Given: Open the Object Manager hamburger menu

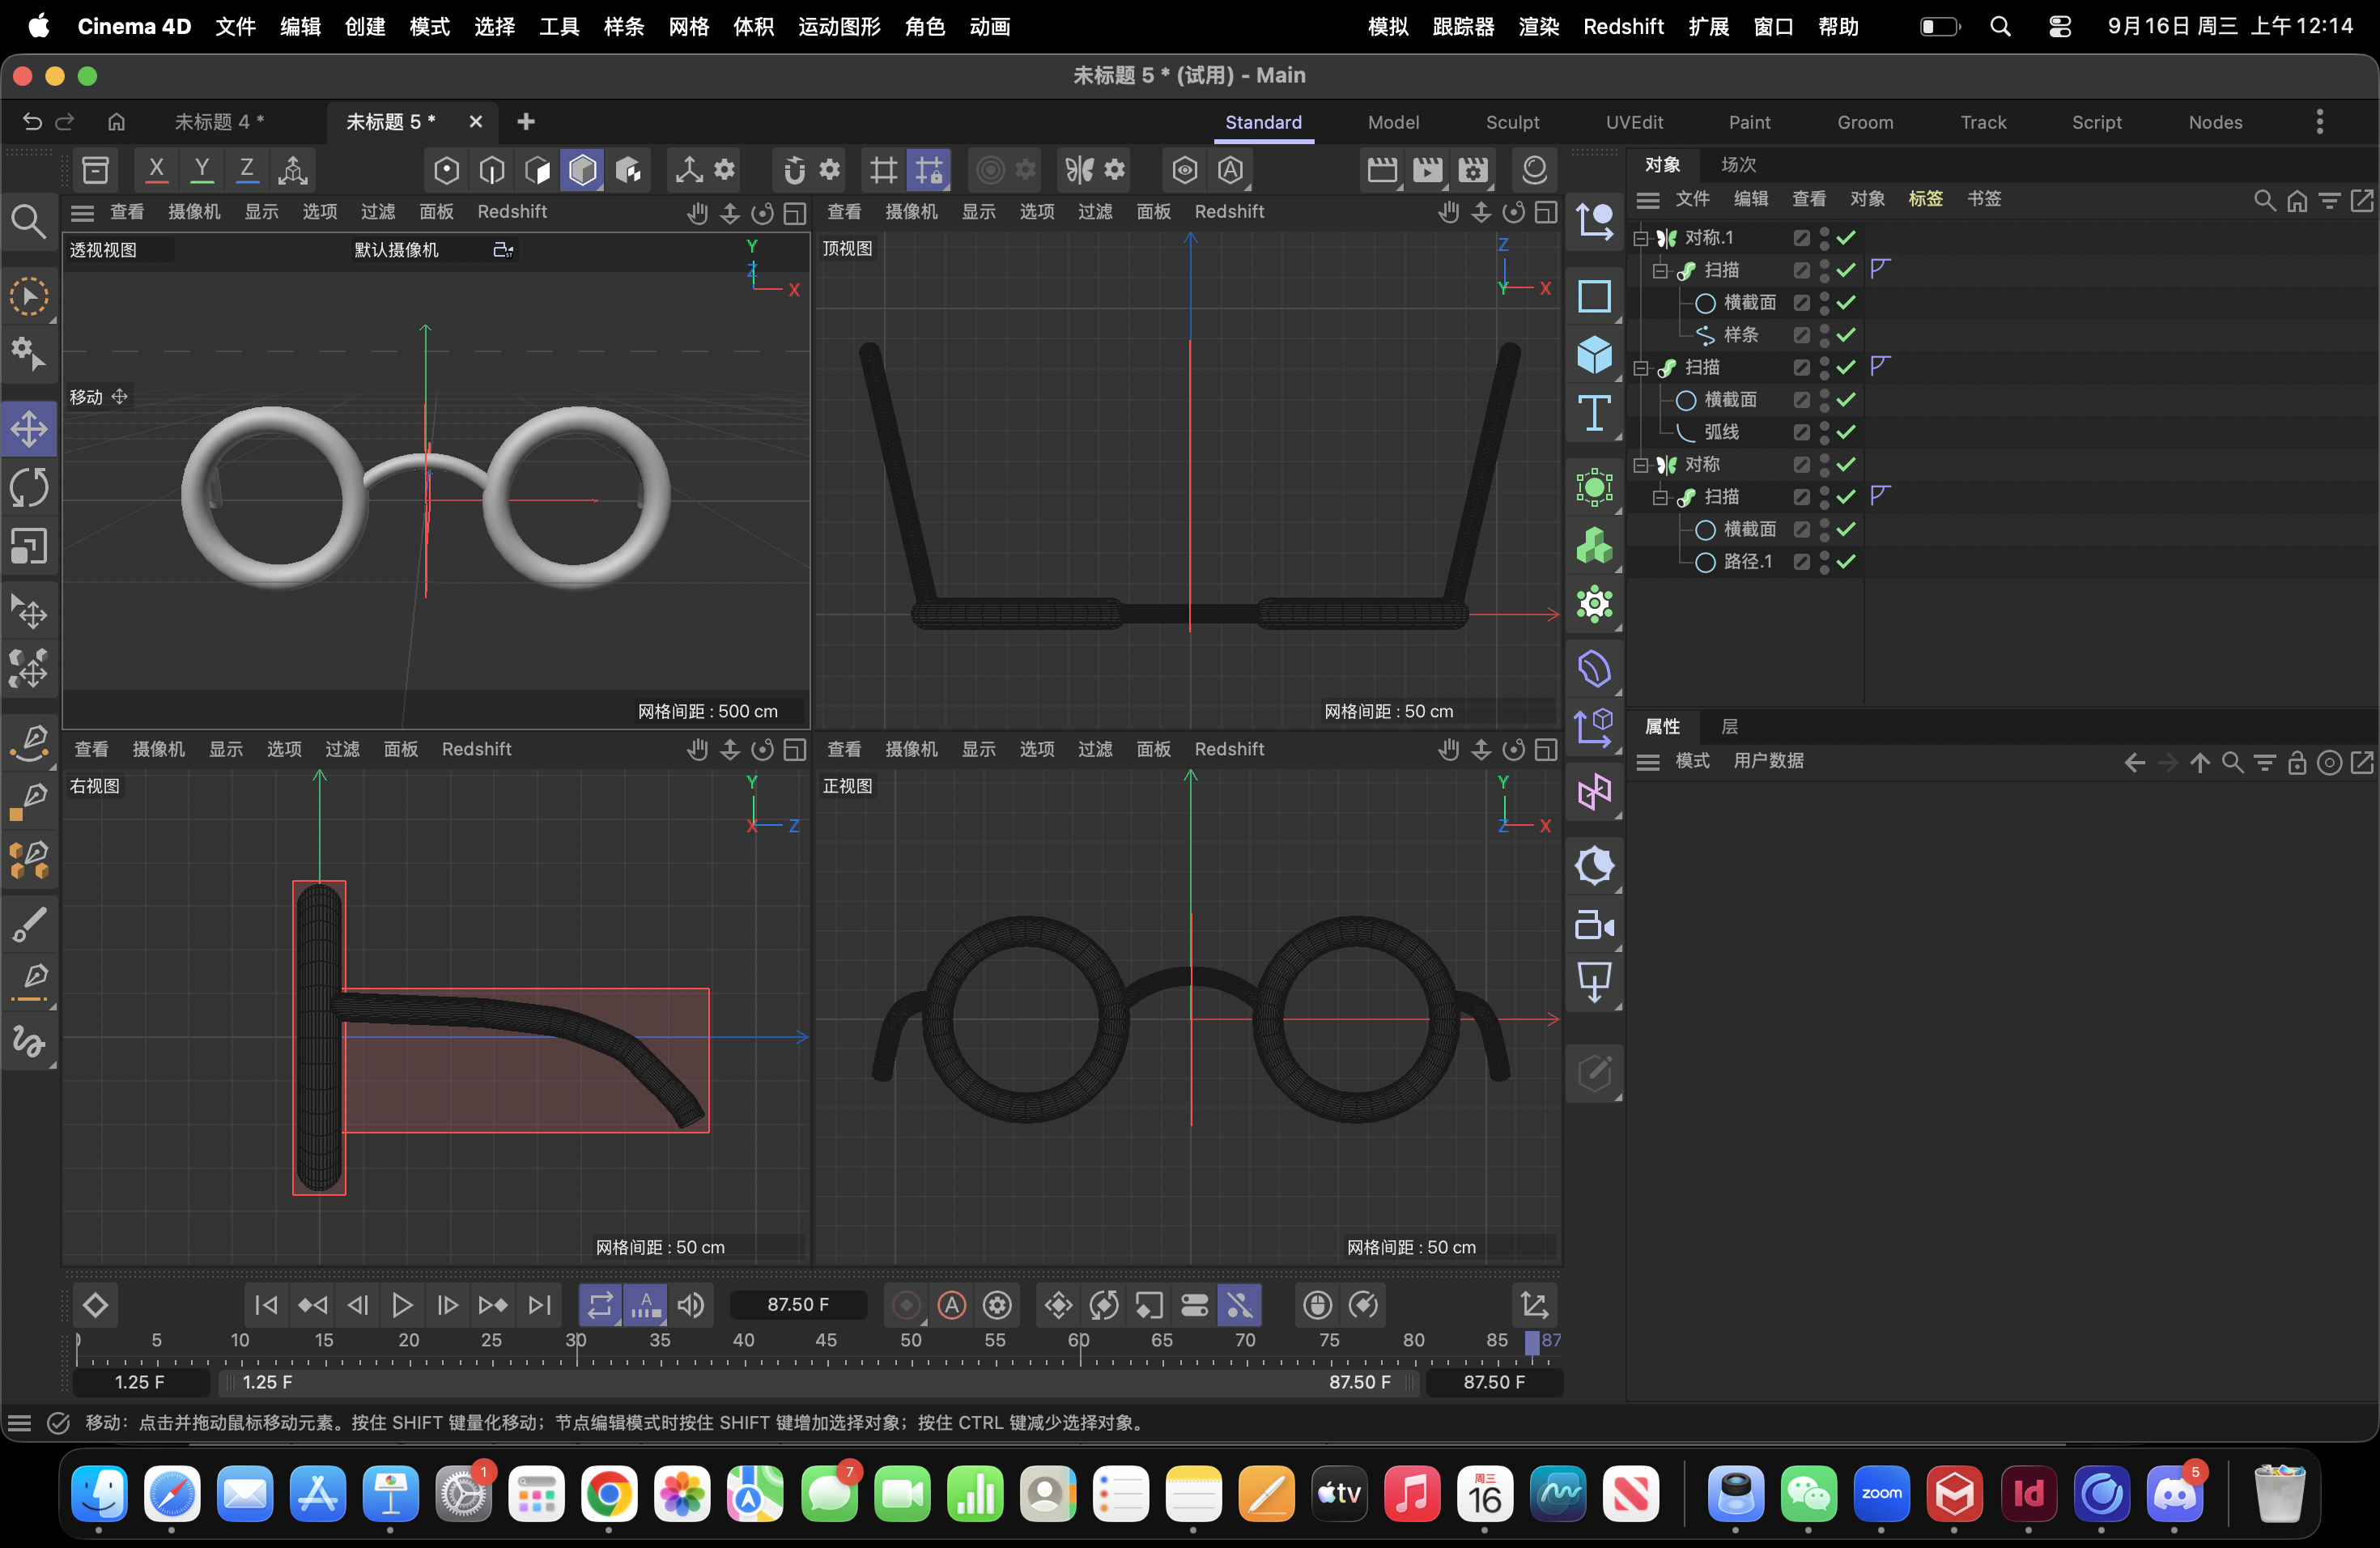Looking at the screenshot, I should [x=1648, y=200].
